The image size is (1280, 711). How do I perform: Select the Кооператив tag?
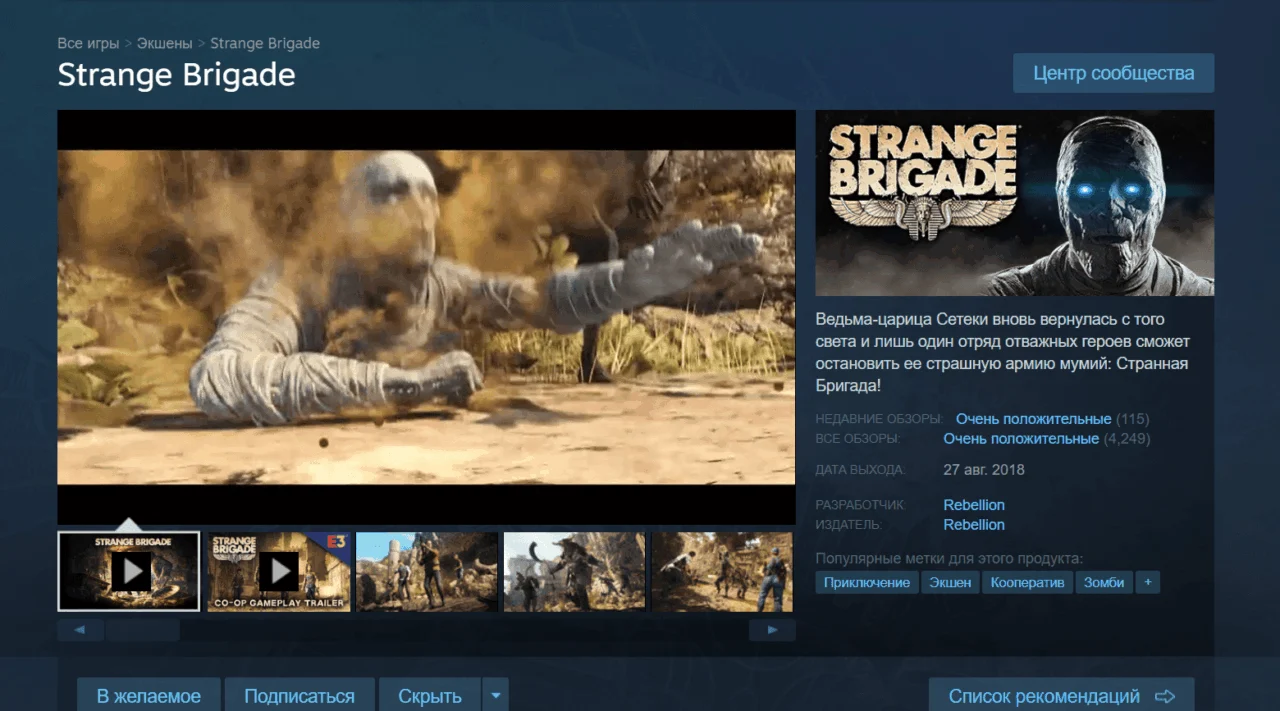click(x=1028, y=582)
